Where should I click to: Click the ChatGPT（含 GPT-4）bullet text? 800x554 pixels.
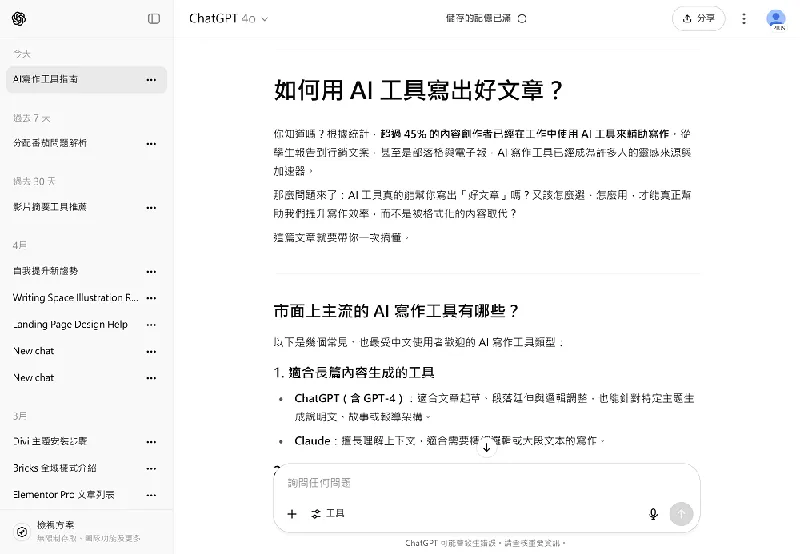tap(494, 407)
